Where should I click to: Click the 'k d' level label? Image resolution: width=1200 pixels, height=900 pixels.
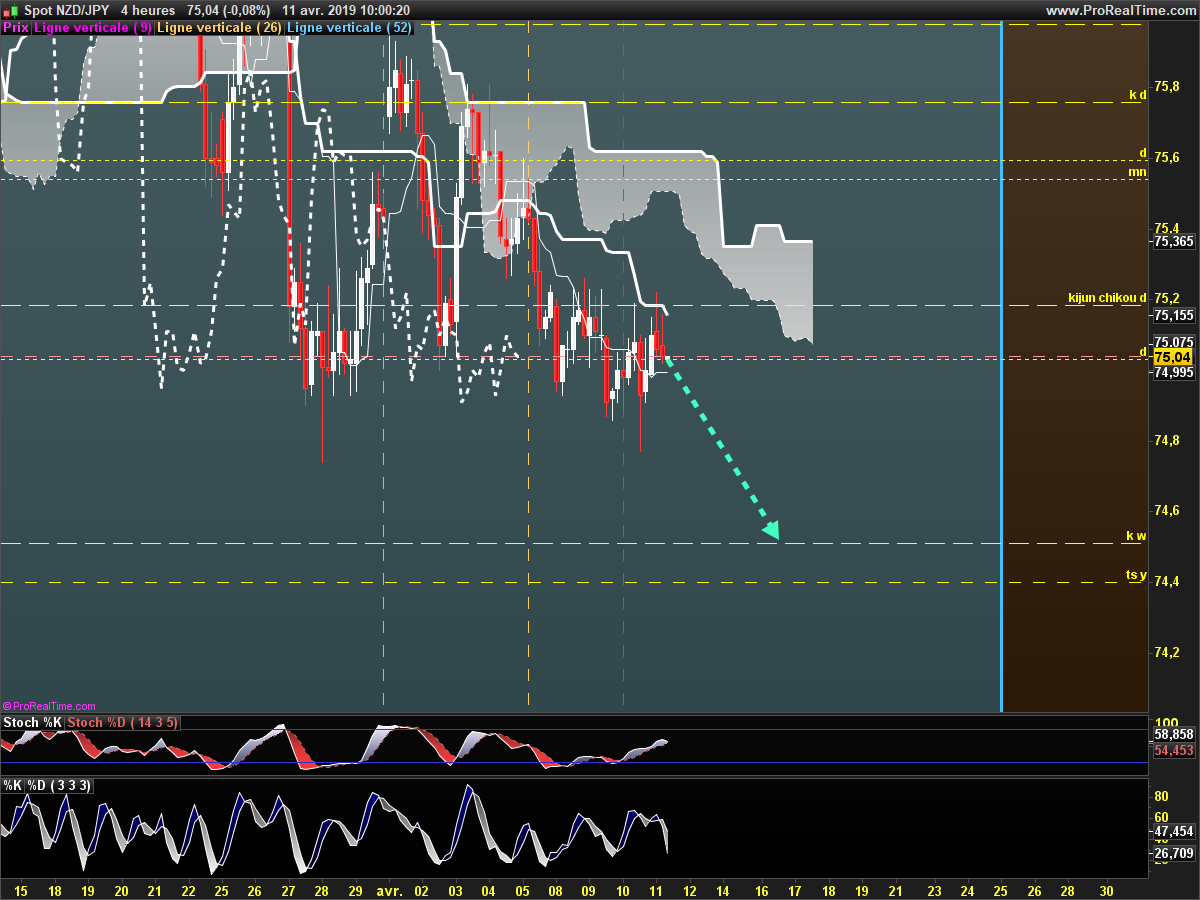click(1137, 95)
